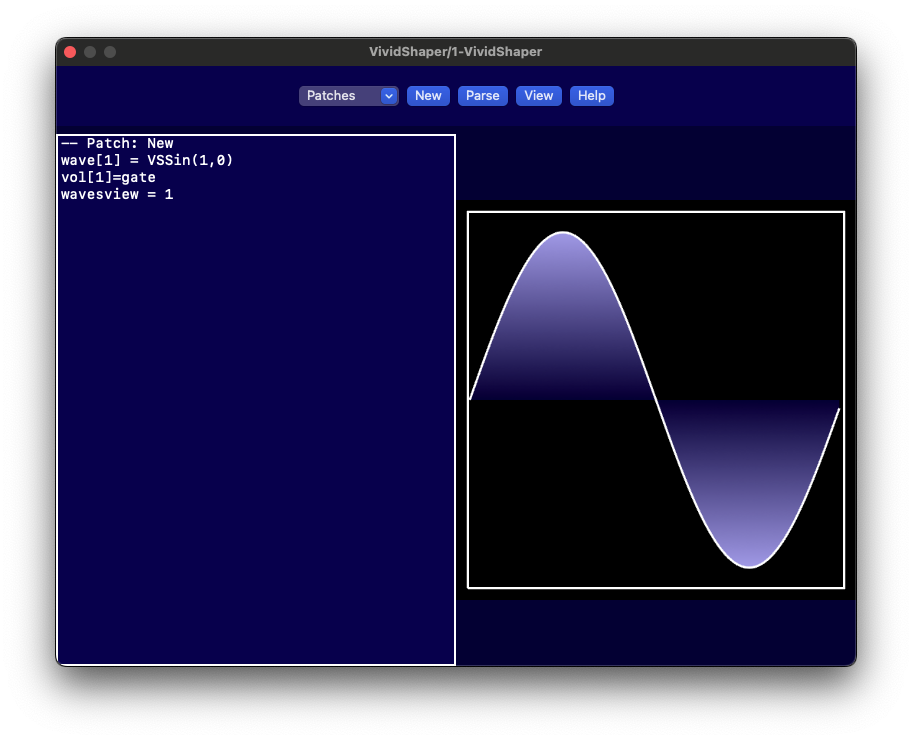Viewport: 912px width, 740px height.
Task: Click the Parse button
Action: [482, 96]
